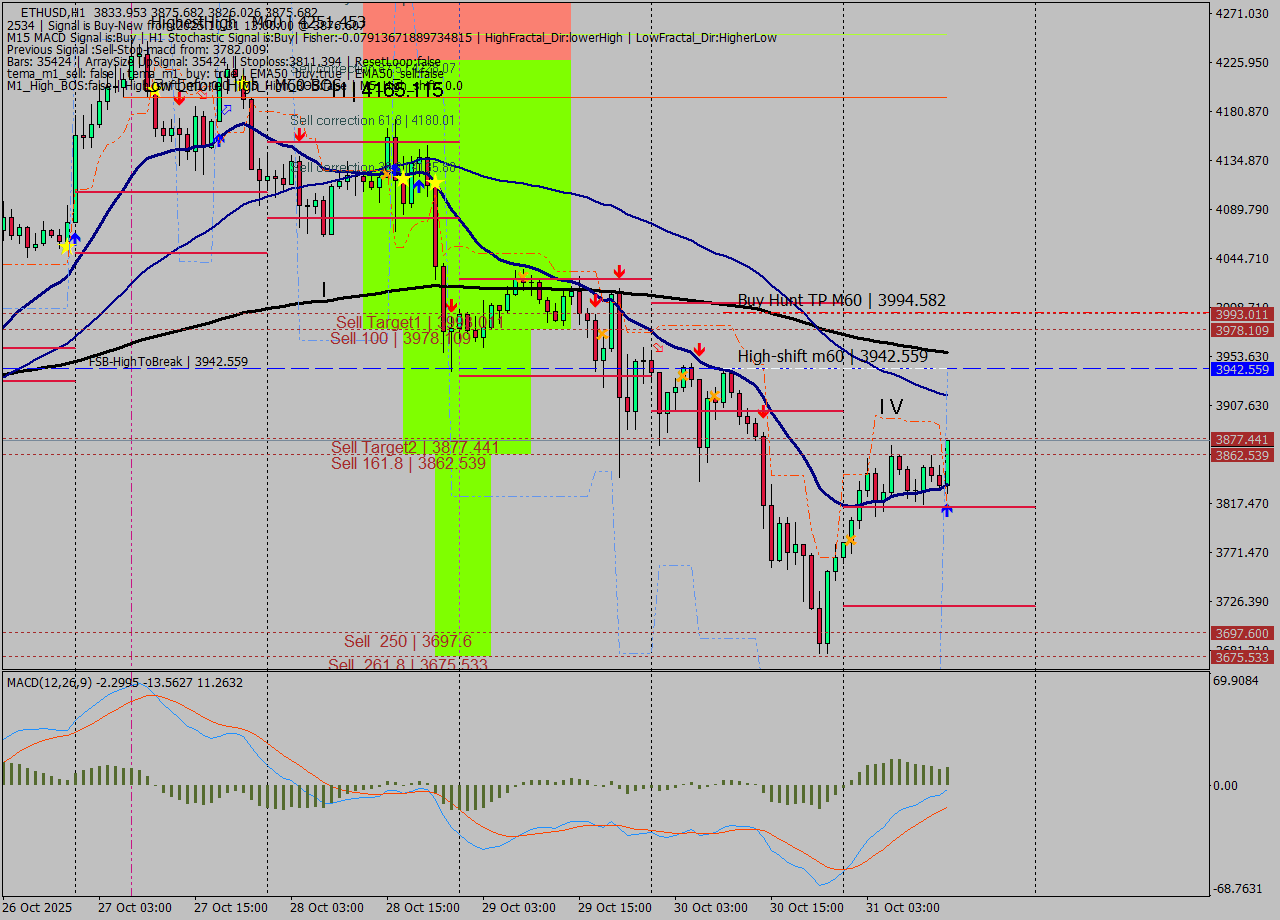Screen dimensions: 1280x920
Task: Click the Roman numeral IV wave label
Action: (891, 406)
